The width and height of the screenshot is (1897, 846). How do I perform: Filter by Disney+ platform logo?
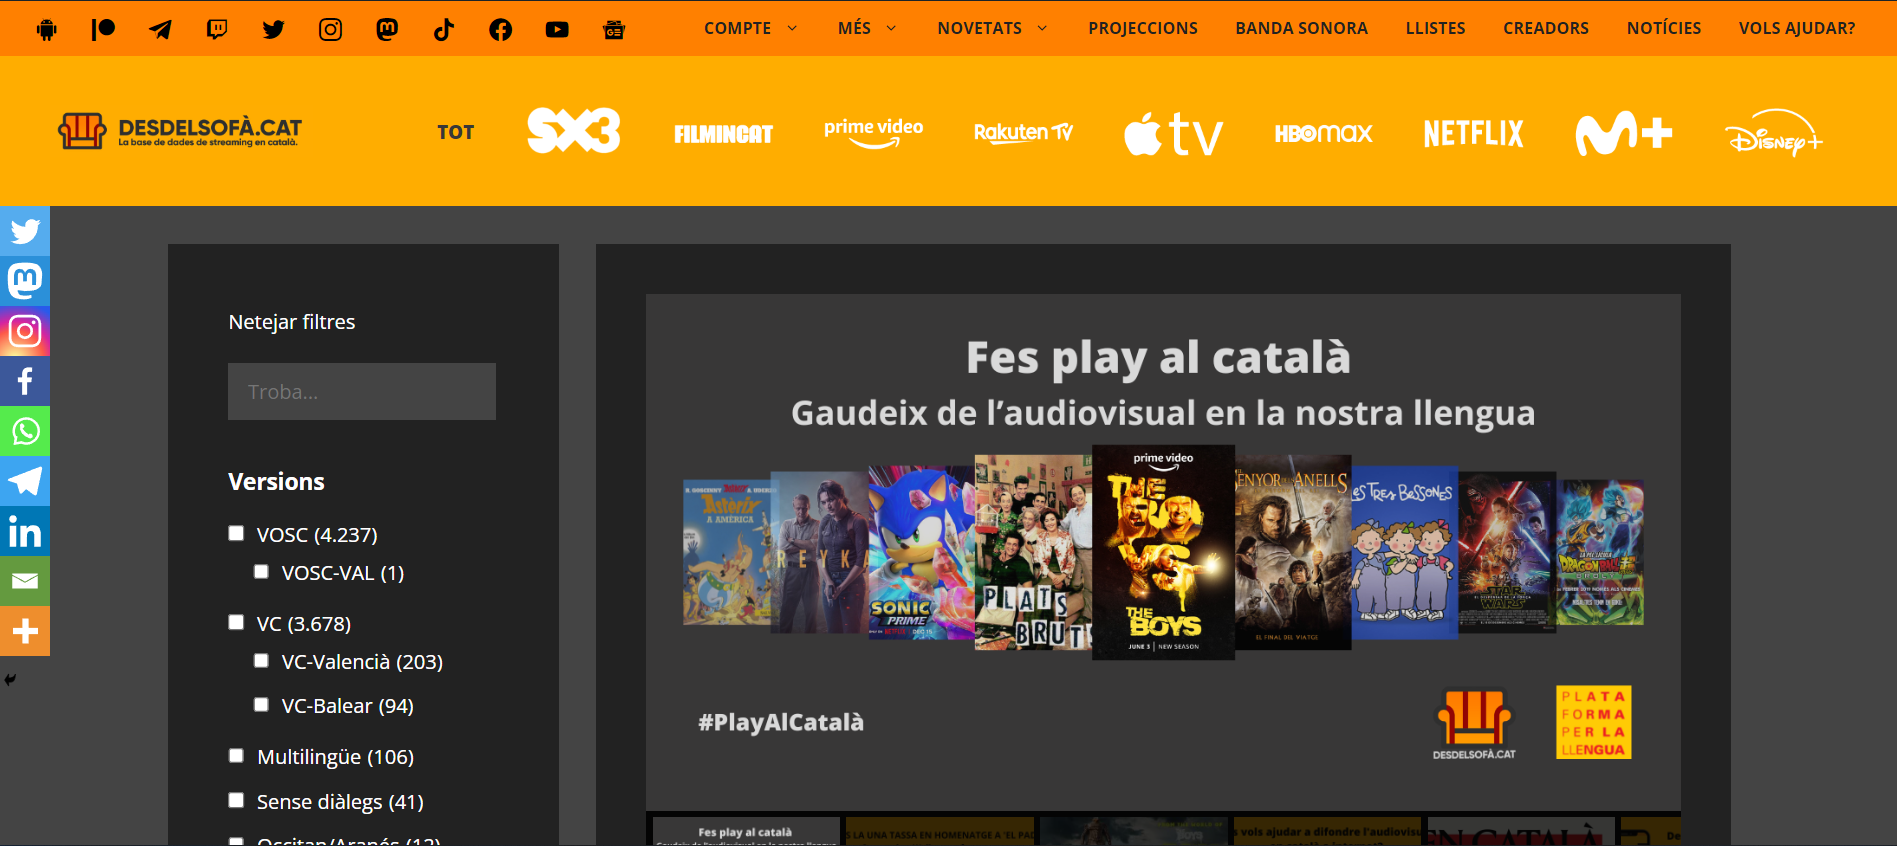tap(1773, 133)
